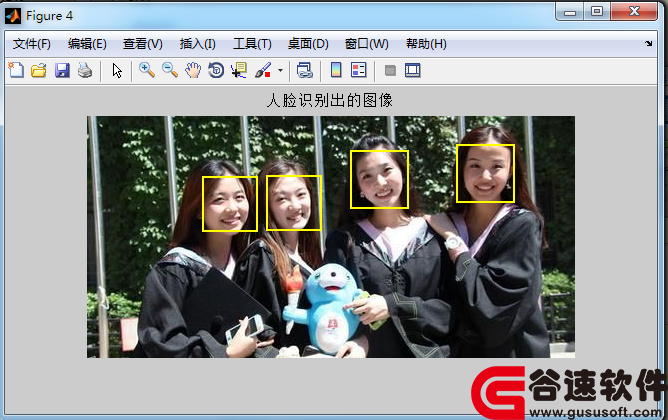Open the 桌面(D) menu
The image size is (668, 420).
pos(308,43)
